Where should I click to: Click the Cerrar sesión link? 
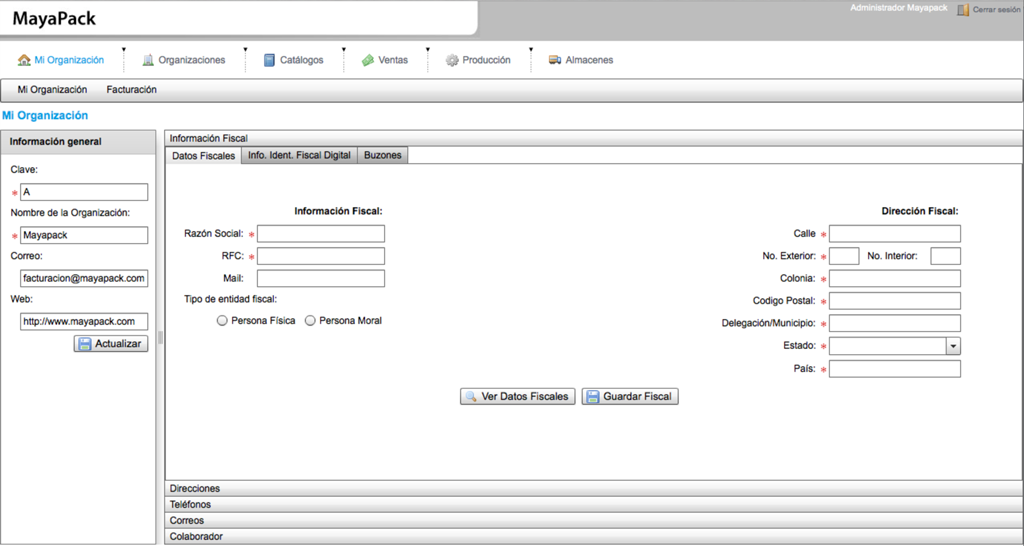coord(996,10)
